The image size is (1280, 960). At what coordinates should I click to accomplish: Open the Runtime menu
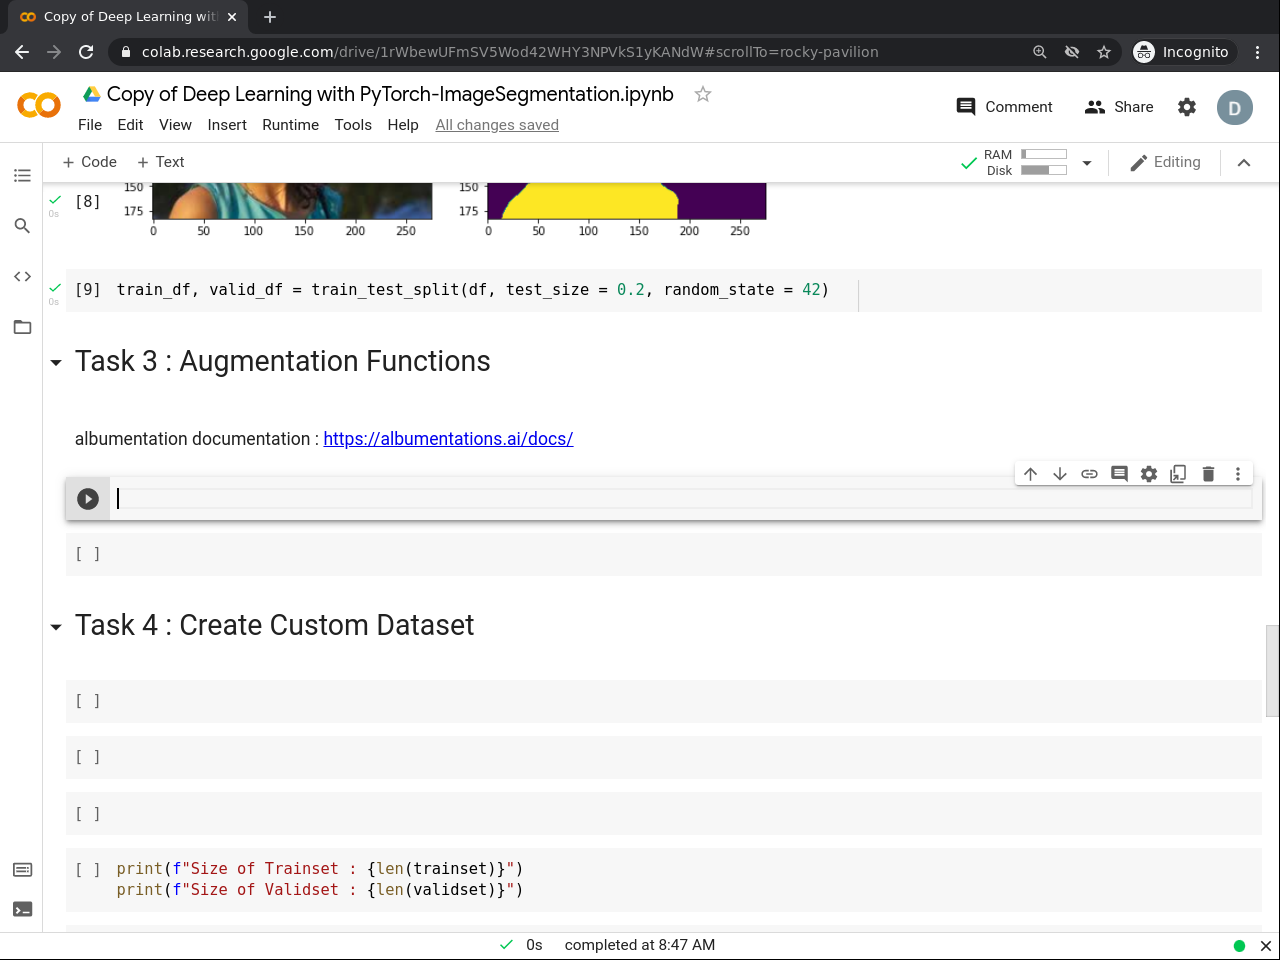[x=290, y=125]
